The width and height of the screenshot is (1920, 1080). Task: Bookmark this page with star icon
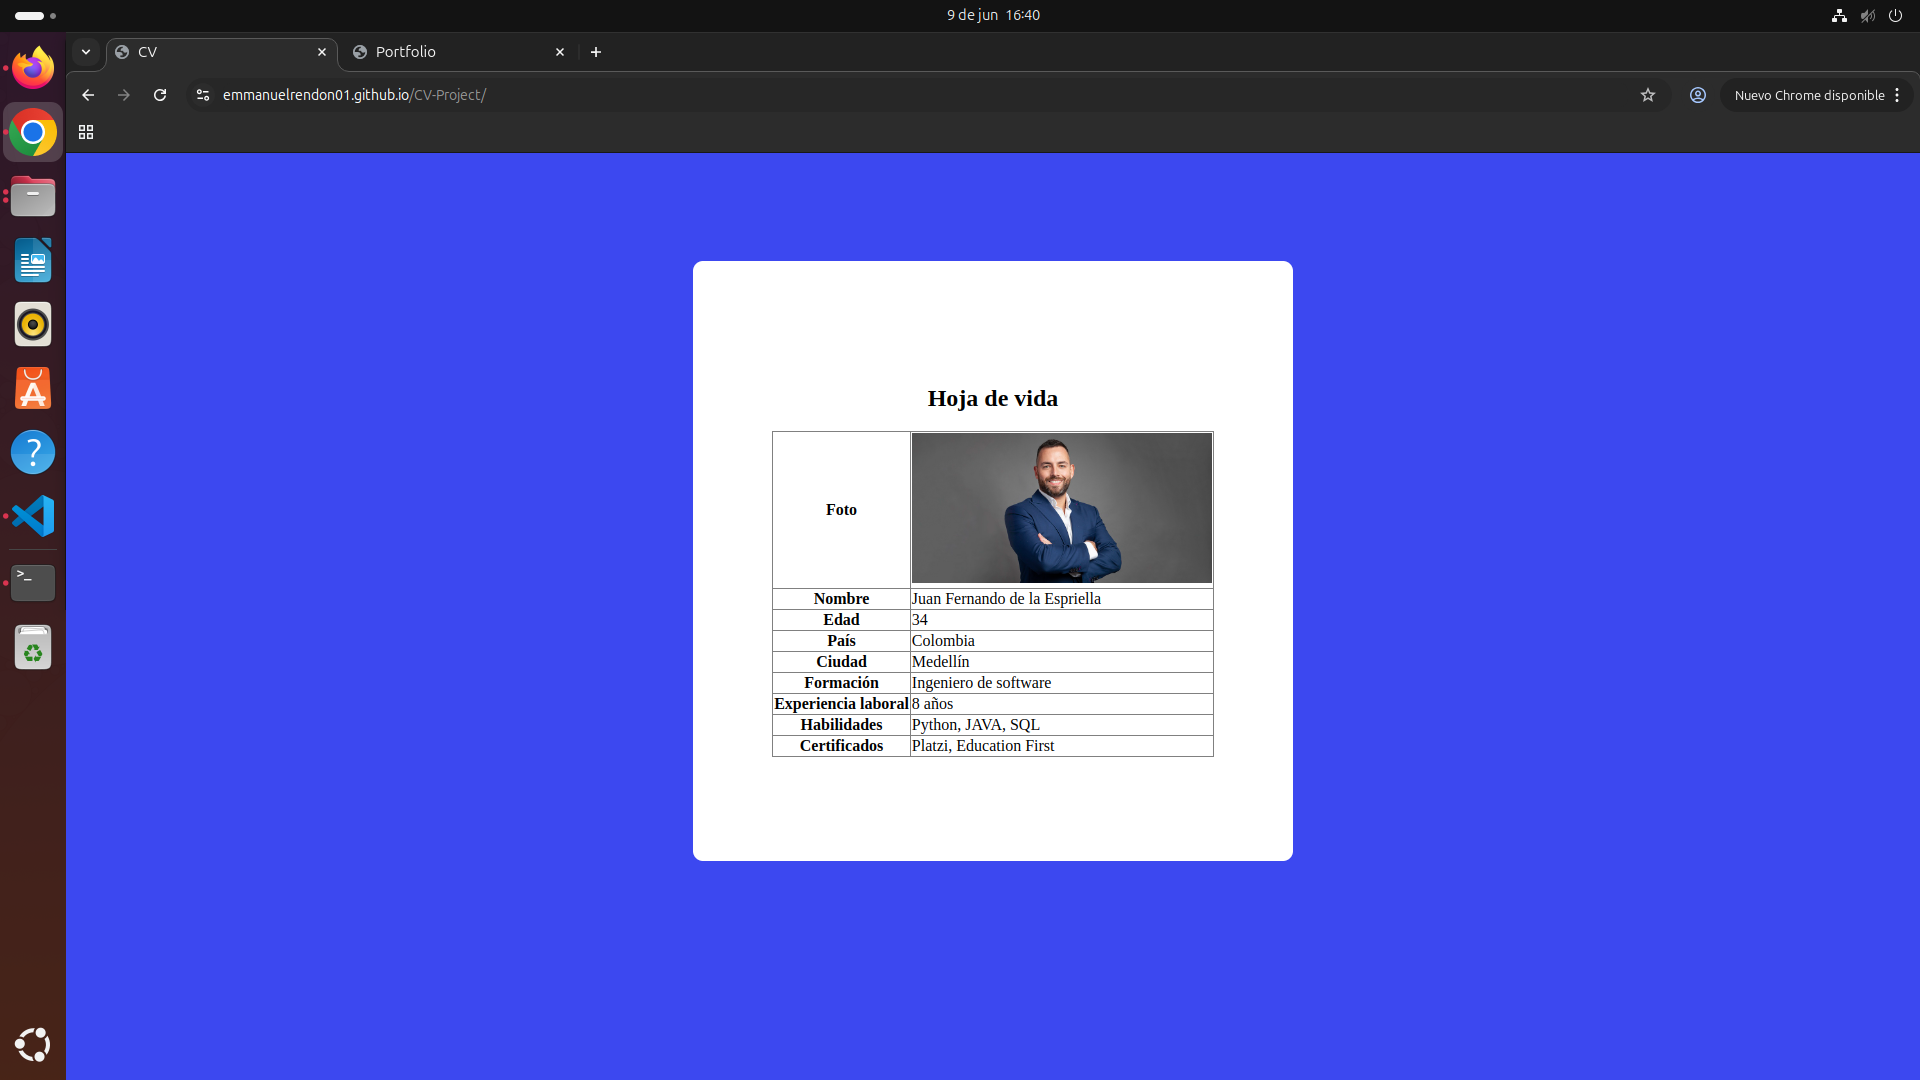[x=1648, y=95]
